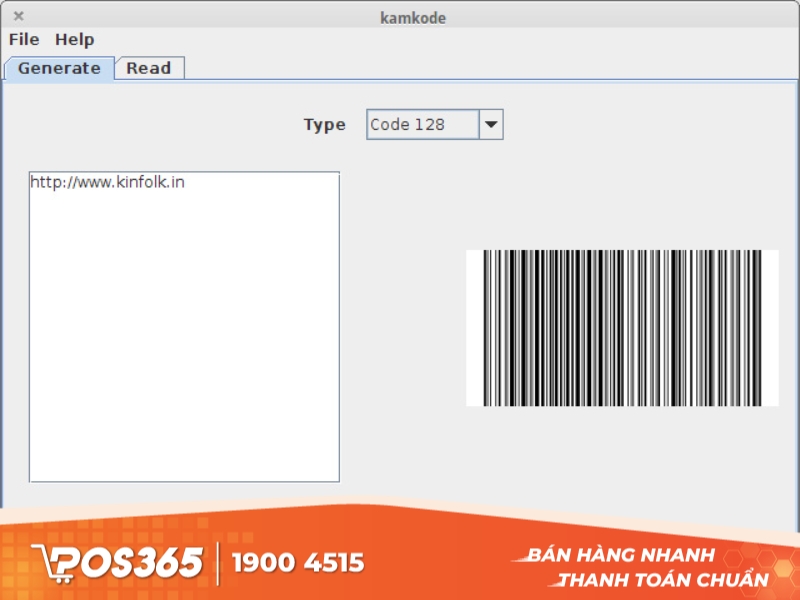
Task: Click the http://www.kinfolk.in text line
Action: [x=107, y=182]
